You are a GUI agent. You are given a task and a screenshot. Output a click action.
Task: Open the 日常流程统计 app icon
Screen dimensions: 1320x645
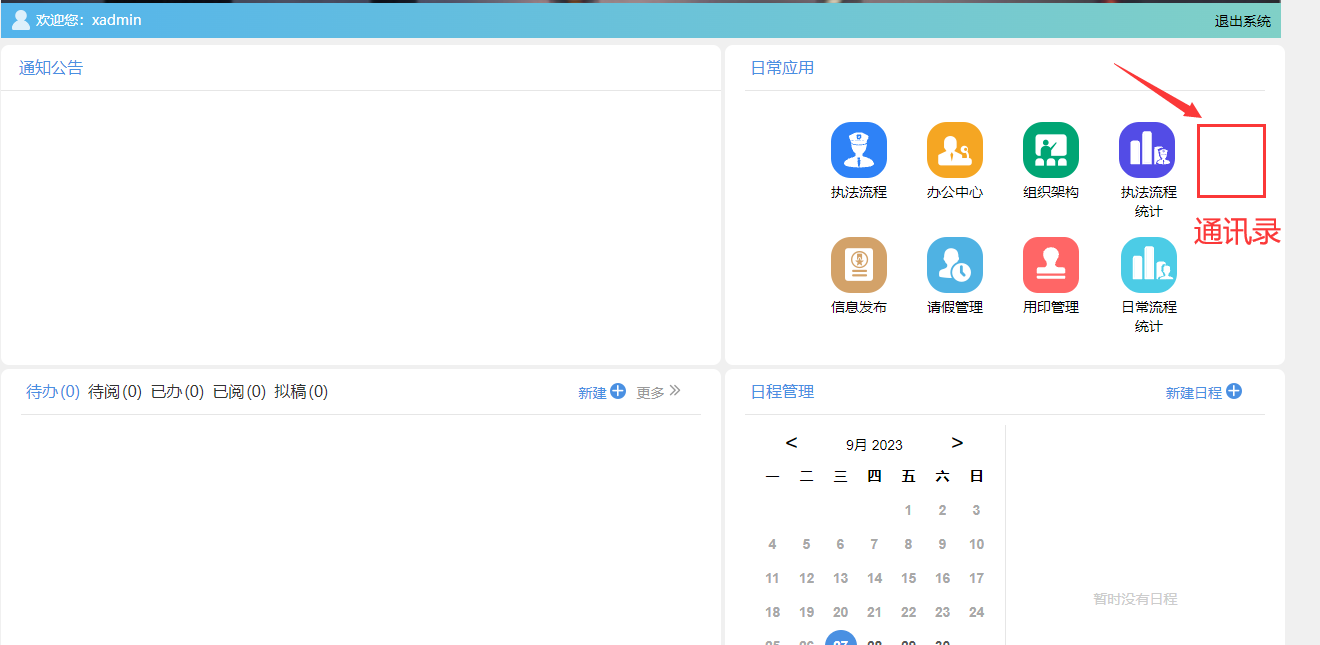coord(1148,265)
